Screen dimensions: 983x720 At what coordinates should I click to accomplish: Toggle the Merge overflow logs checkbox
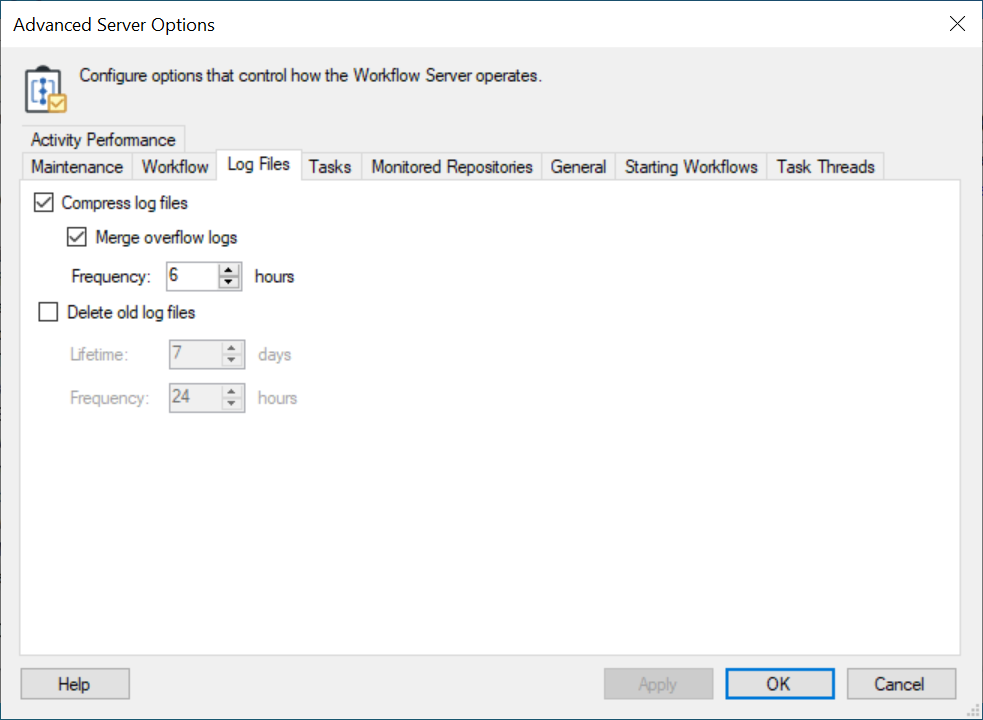coord(77,238)
